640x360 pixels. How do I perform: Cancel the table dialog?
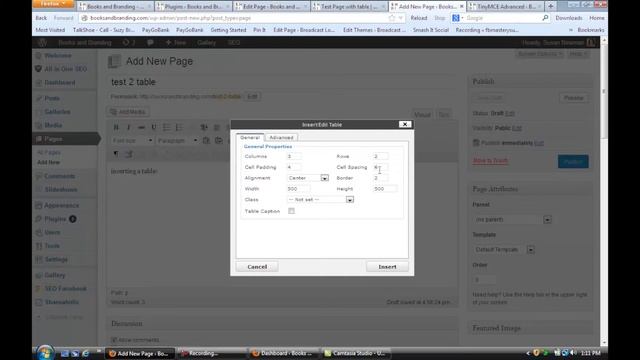[x=257, y=267]
